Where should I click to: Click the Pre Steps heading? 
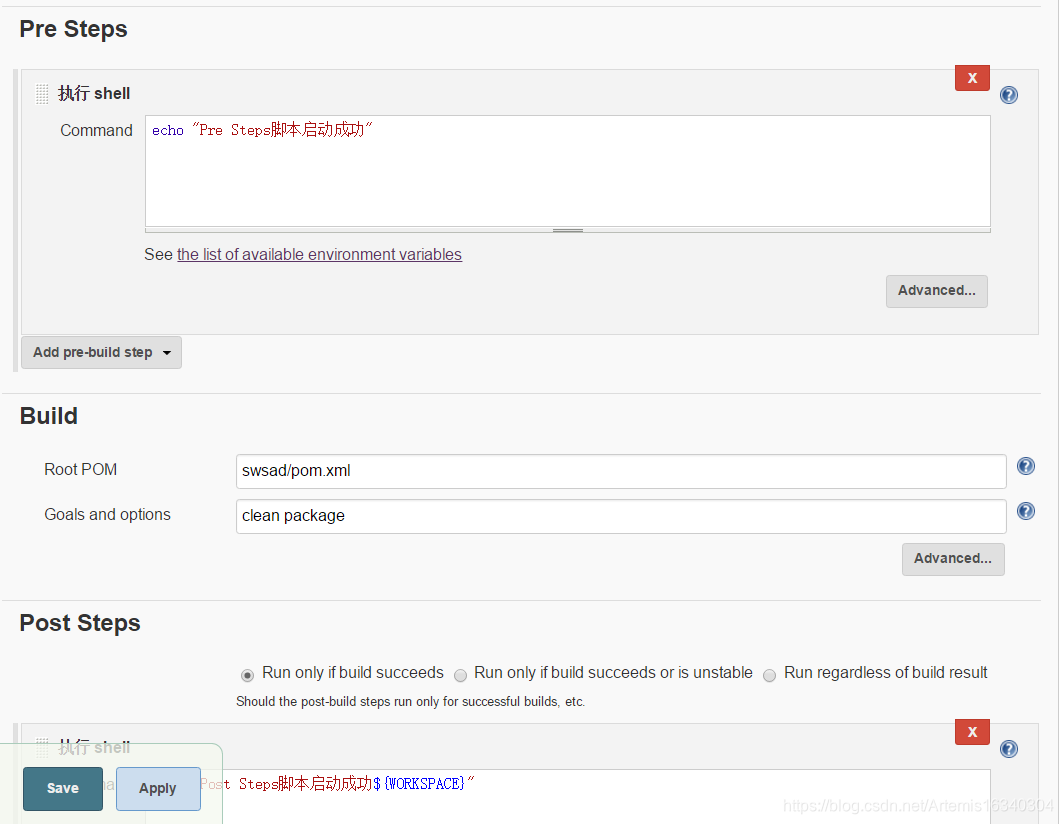[73, 29]
